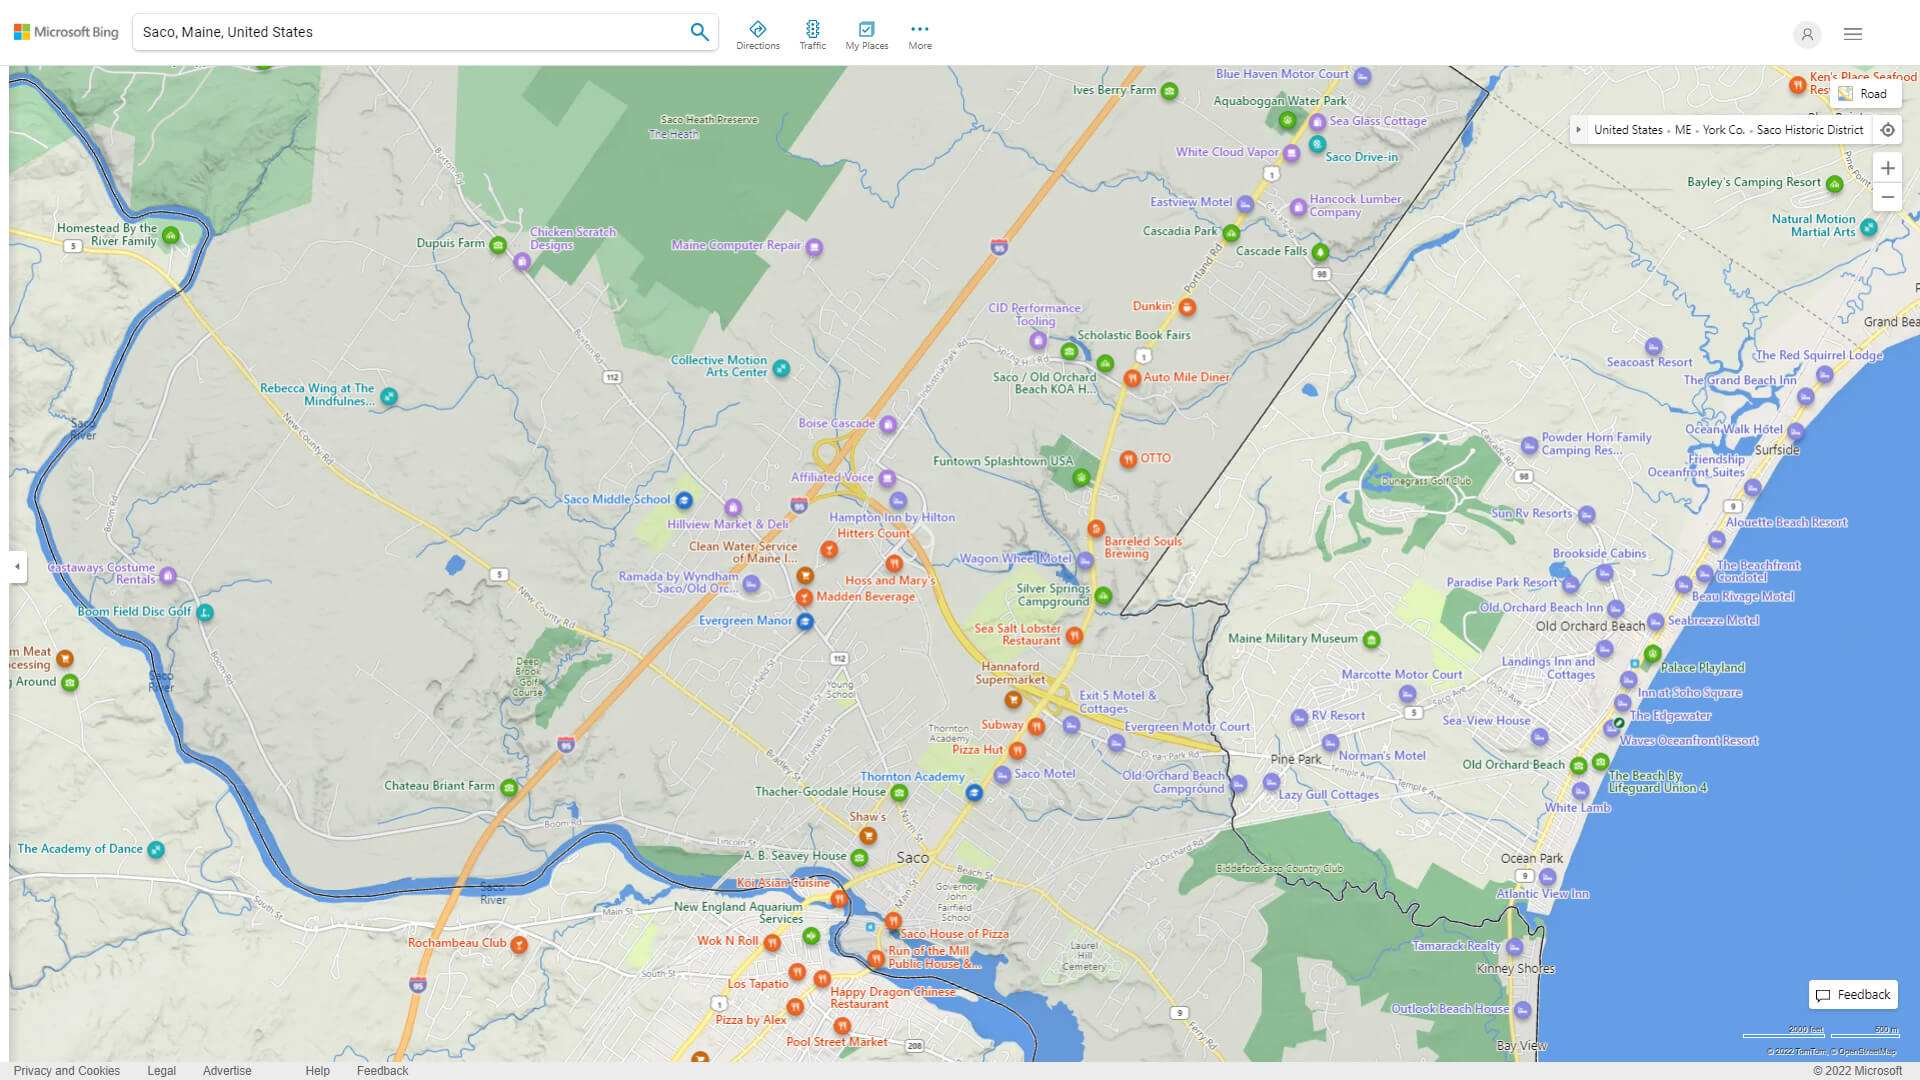The image size is (1920, 1080).
Task: Click the Feedback chat-bubble icon
Action: point(1824,994)
